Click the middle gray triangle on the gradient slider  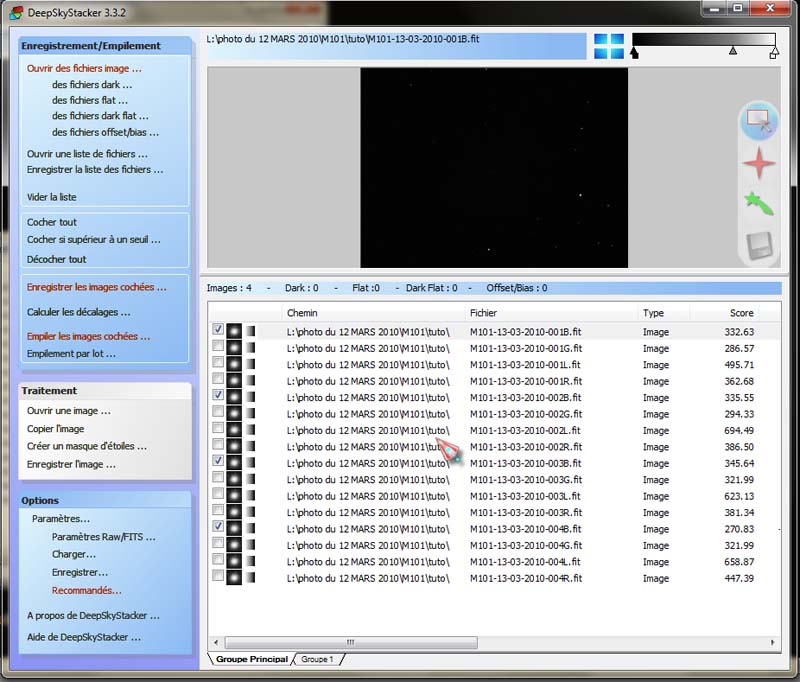(x=733, y=50)
